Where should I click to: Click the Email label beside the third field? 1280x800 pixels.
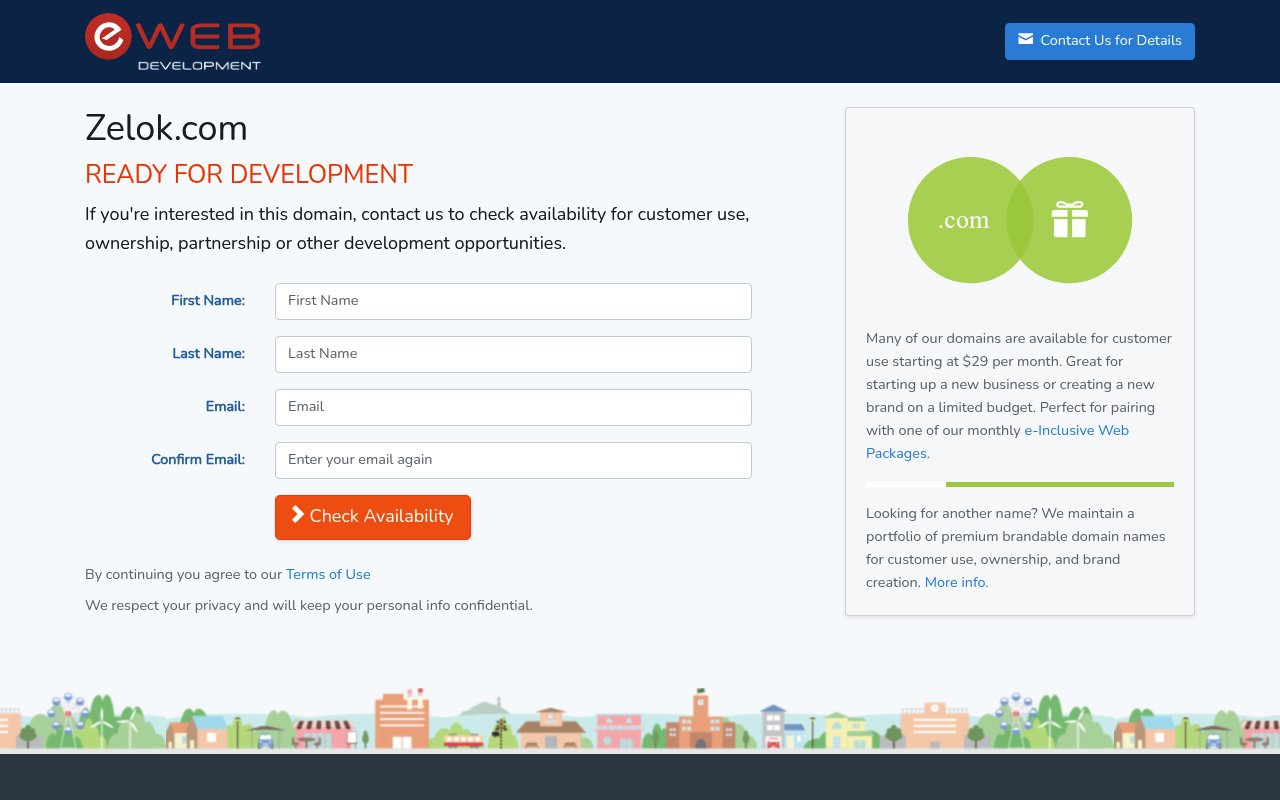point(225,406)
